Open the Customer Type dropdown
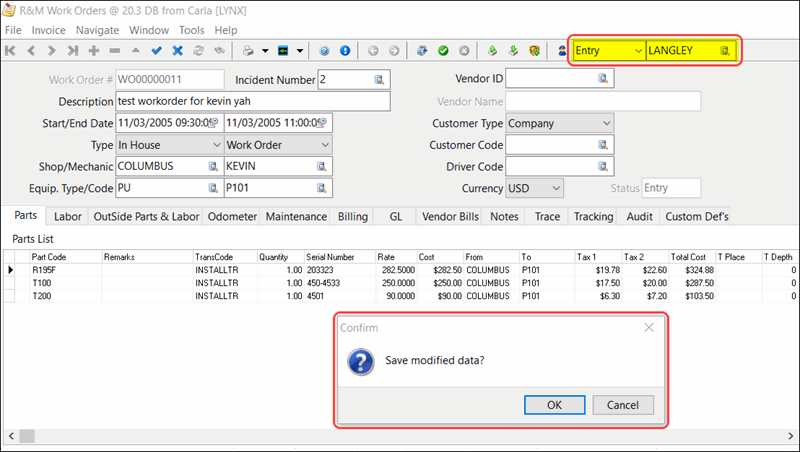 coord(607,123)
